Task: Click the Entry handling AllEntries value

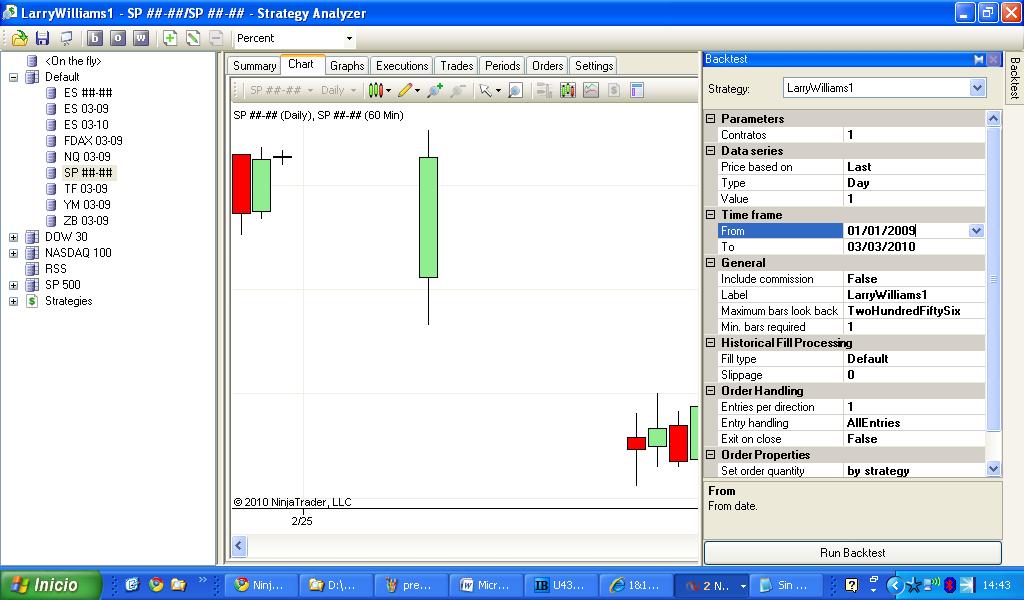Action: pyautogui.click(x=914, y=423)
